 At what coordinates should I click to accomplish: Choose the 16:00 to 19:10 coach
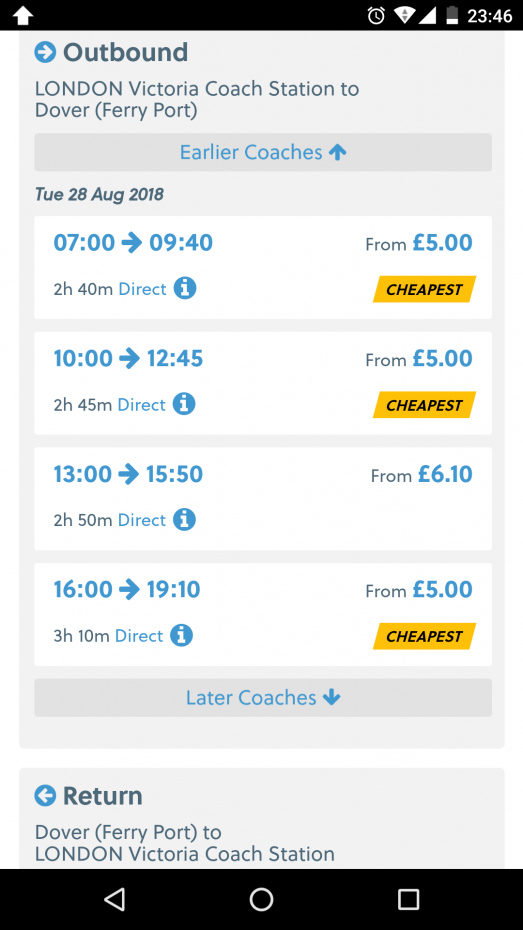pyautogui.click(x=263, y=614)
